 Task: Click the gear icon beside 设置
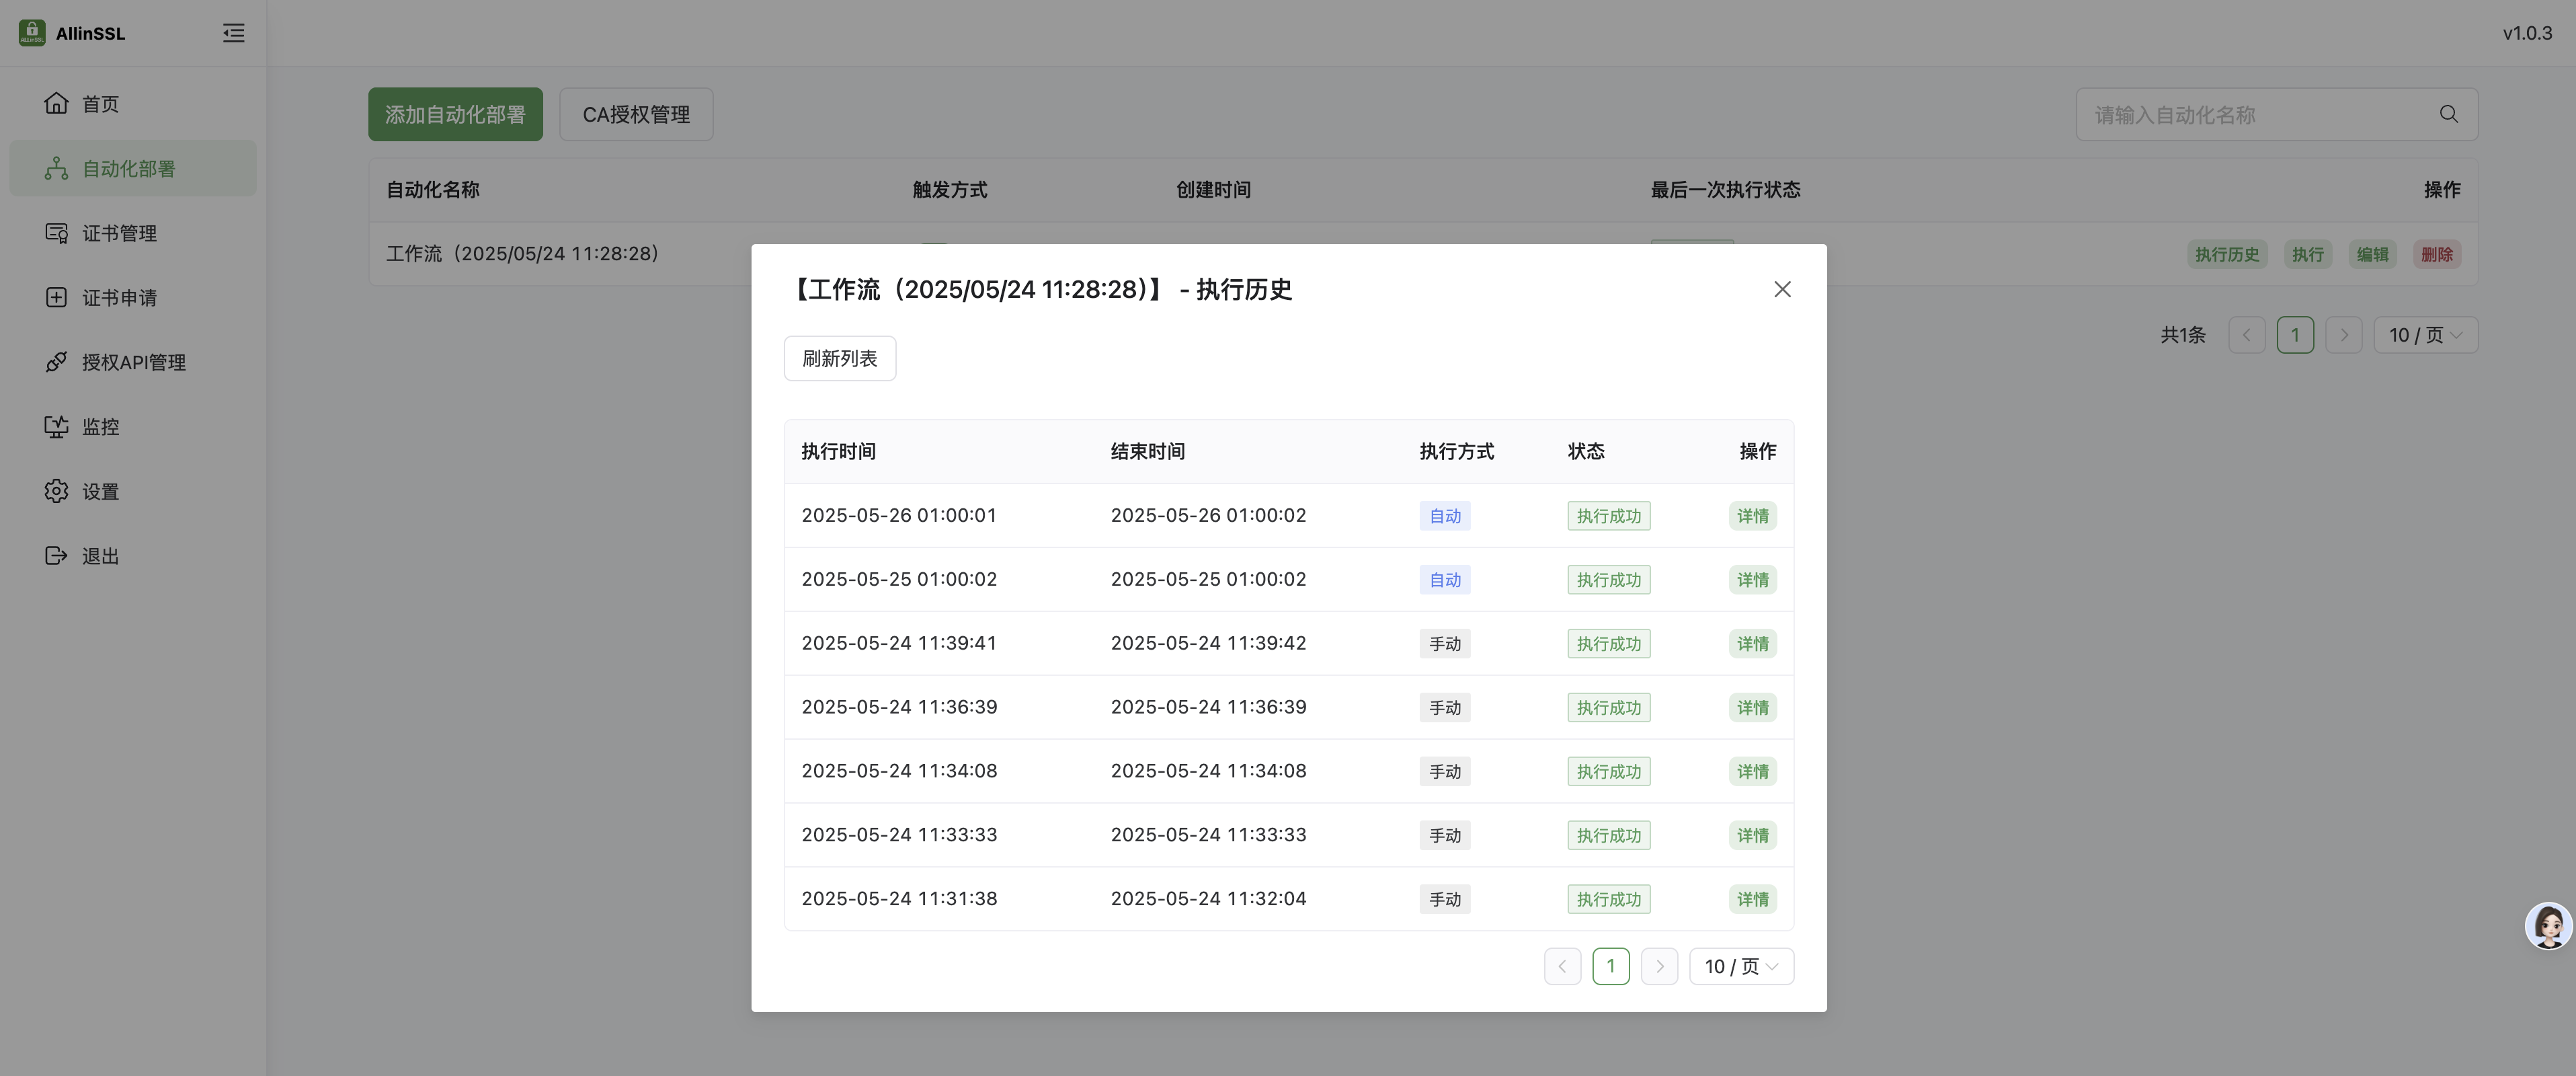click(56, 491)
